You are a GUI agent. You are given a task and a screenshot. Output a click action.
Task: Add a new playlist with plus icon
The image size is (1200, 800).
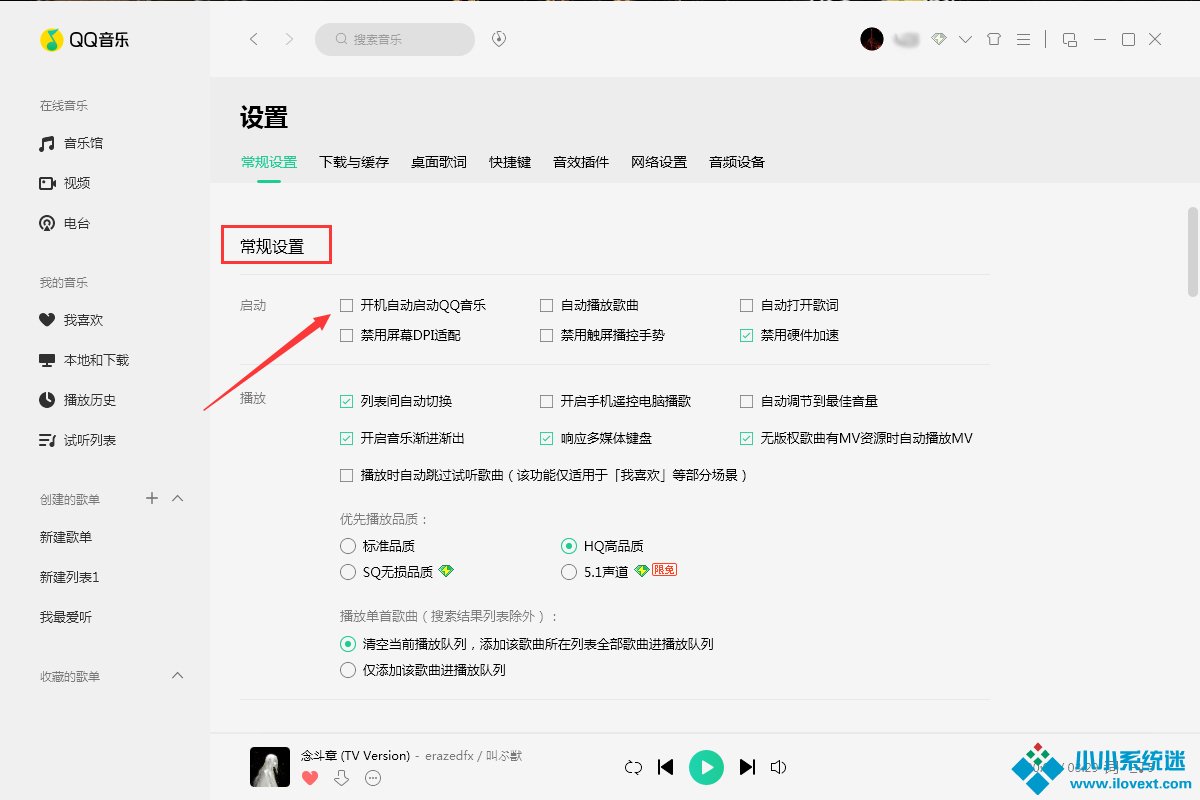point(152,497)
